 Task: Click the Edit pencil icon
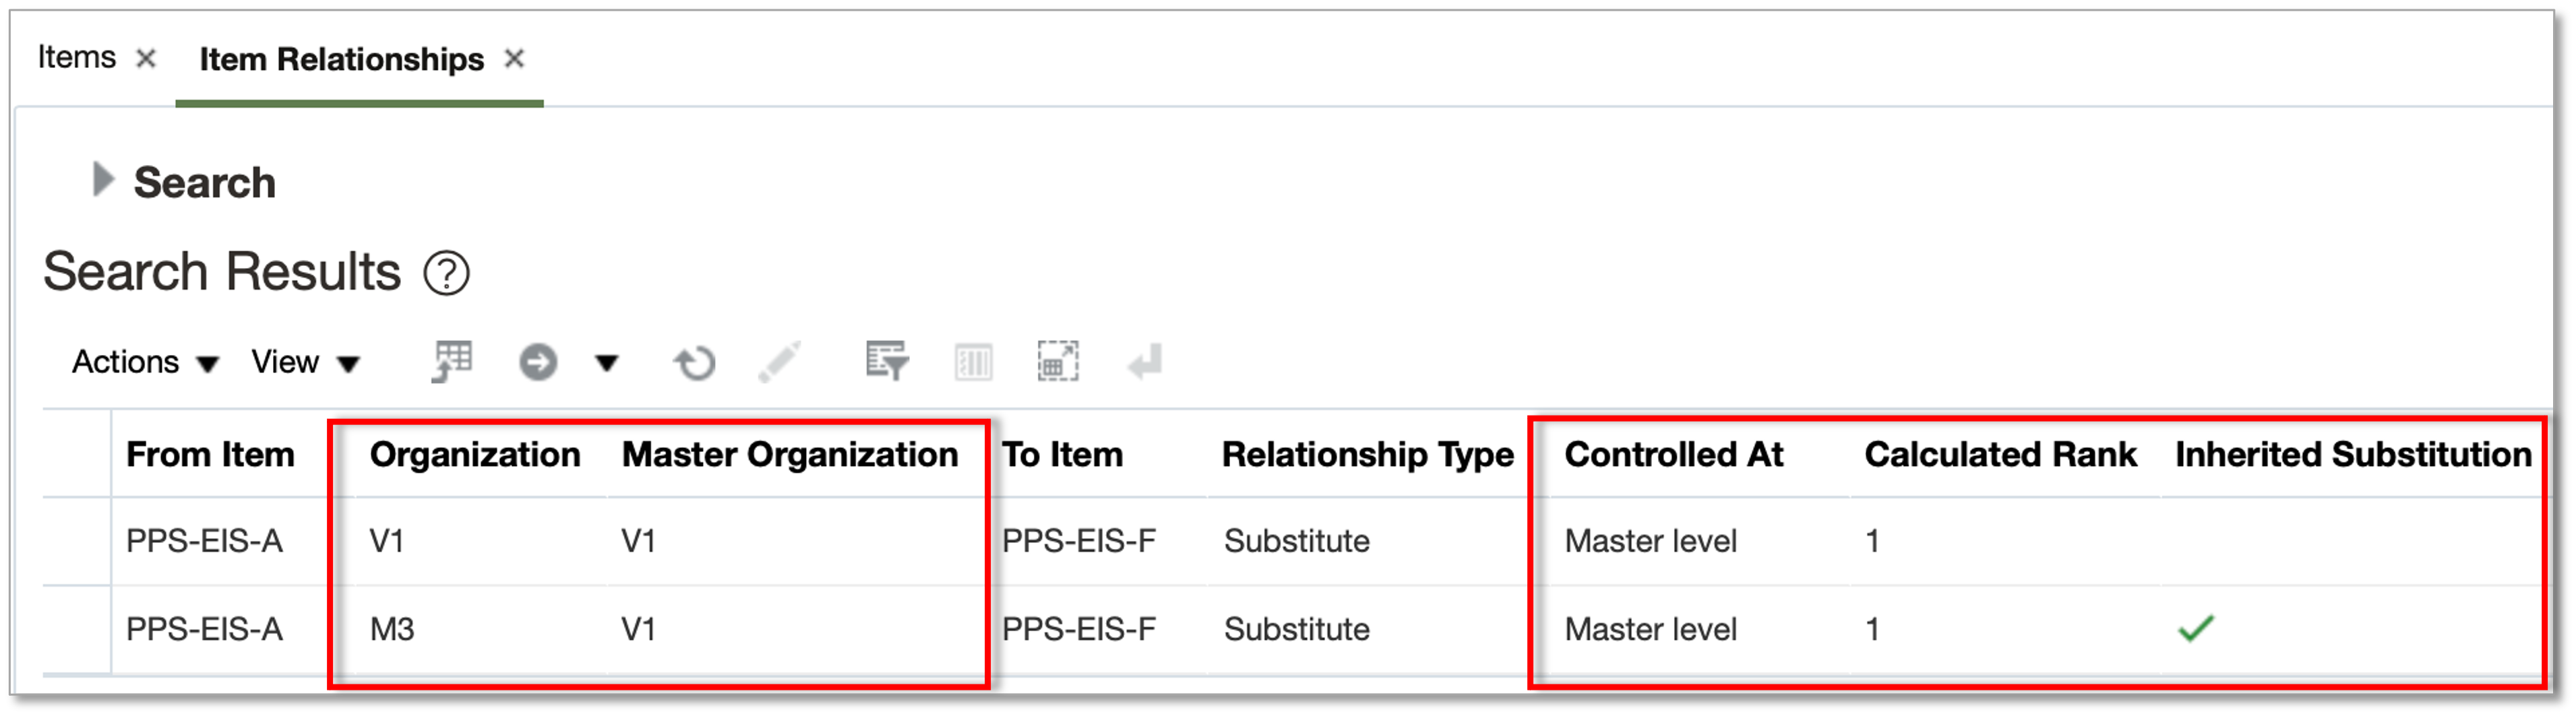[779, 362]
